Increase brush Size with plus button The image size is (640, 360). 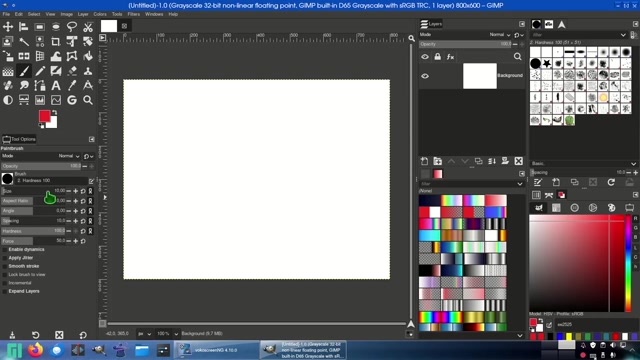coord(76,191)
